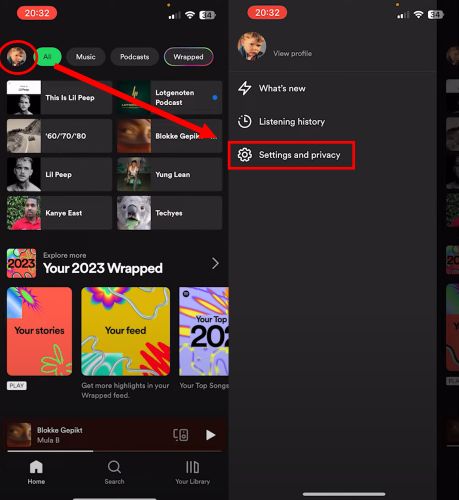This screenshot has width=459, height=500.
Task: Open Kanye East tile
Action: click(59, 213)
